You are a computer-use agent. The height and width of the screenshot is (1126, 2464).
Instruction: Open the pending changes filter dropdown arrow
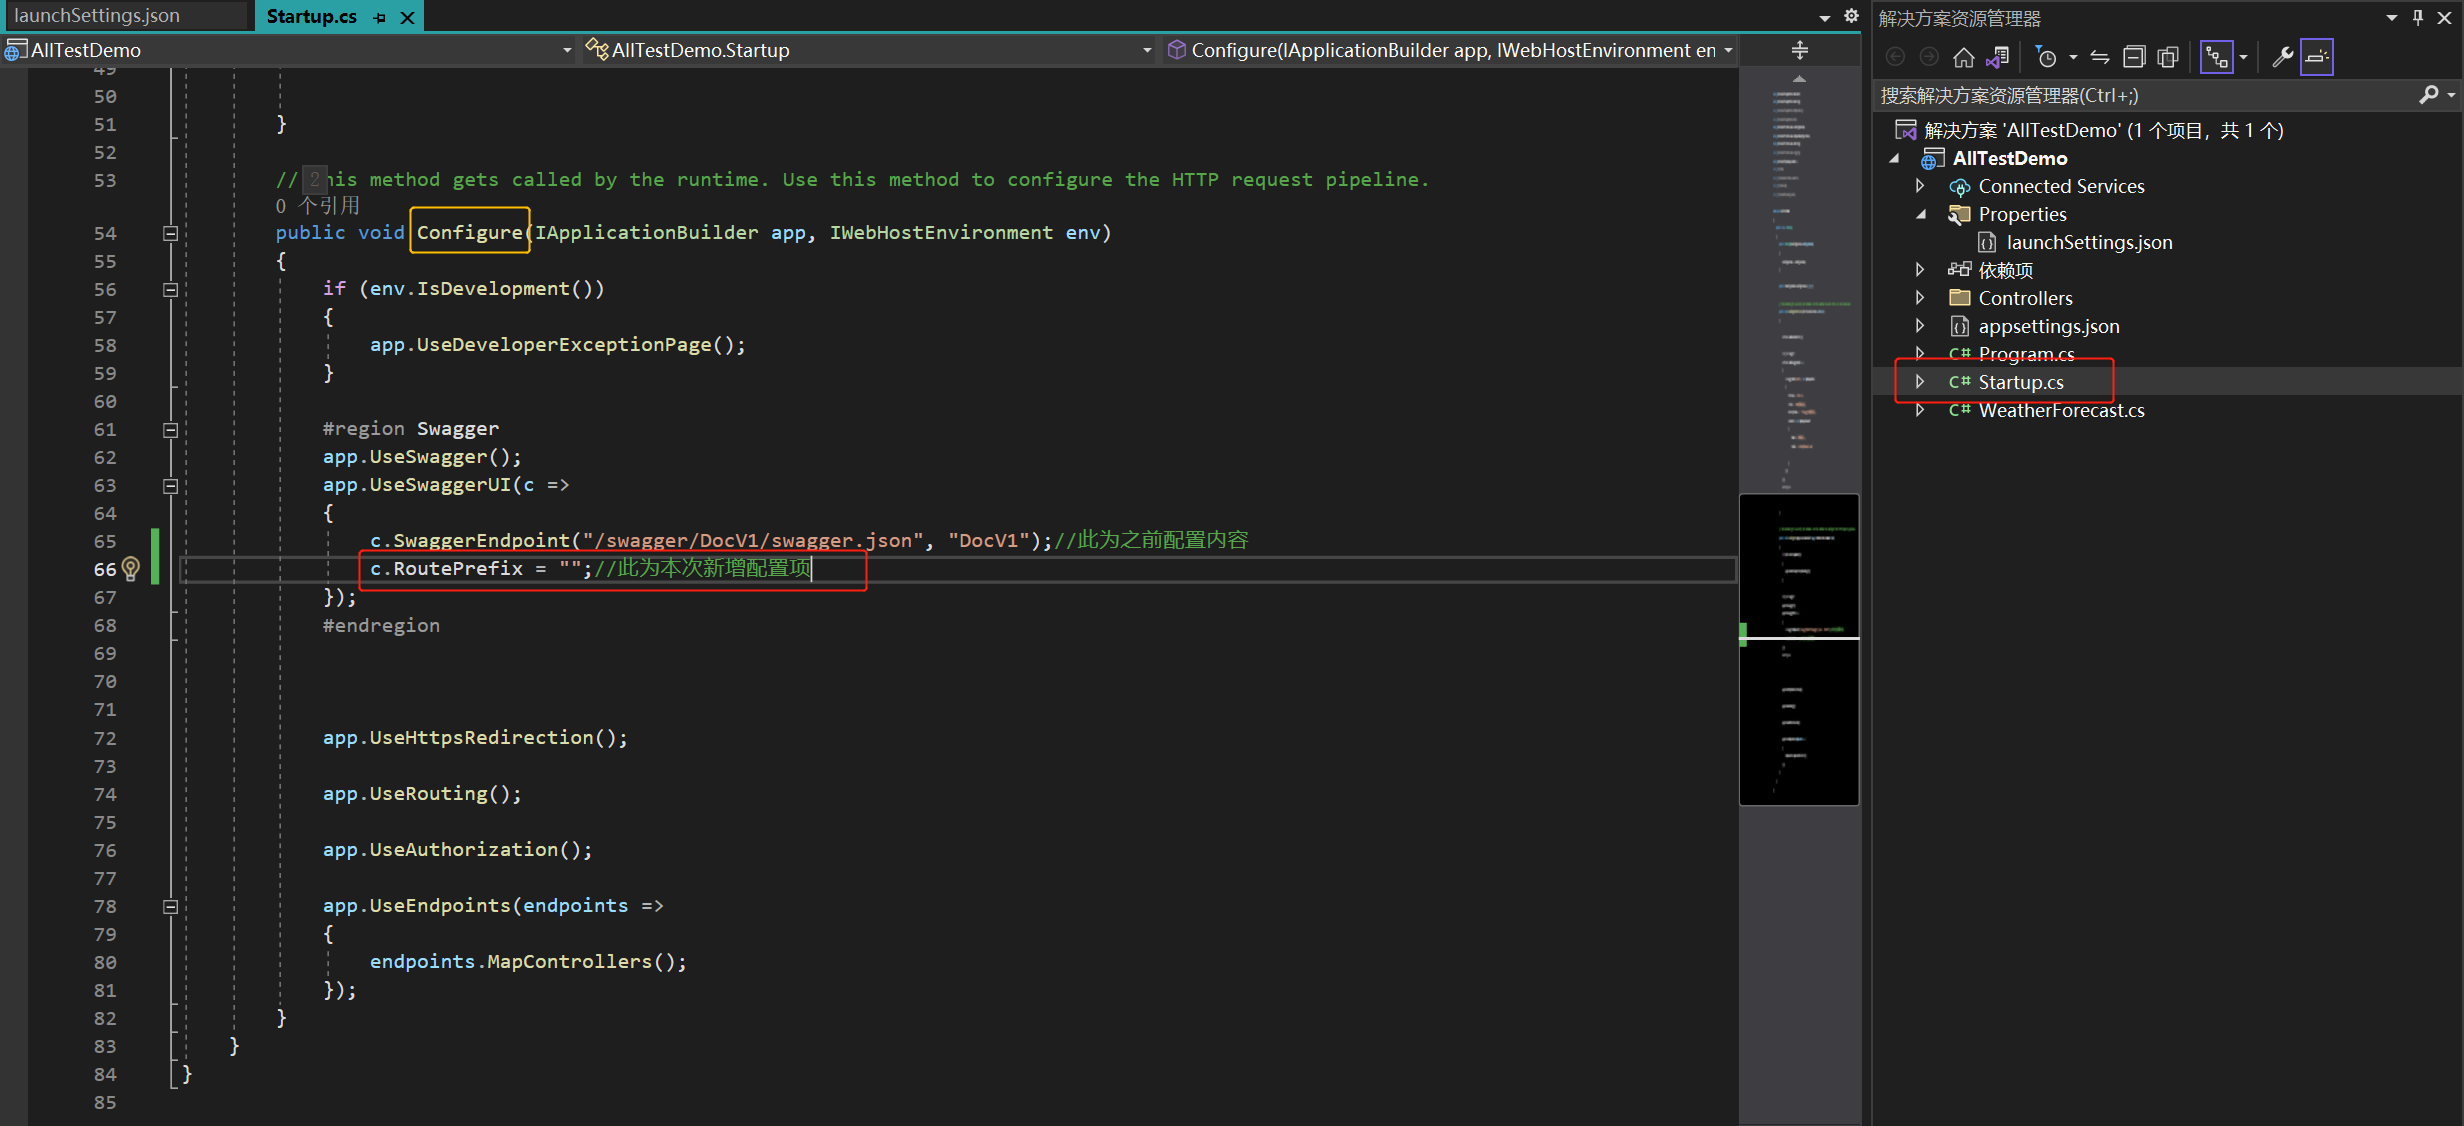[x=2073, y=57]
